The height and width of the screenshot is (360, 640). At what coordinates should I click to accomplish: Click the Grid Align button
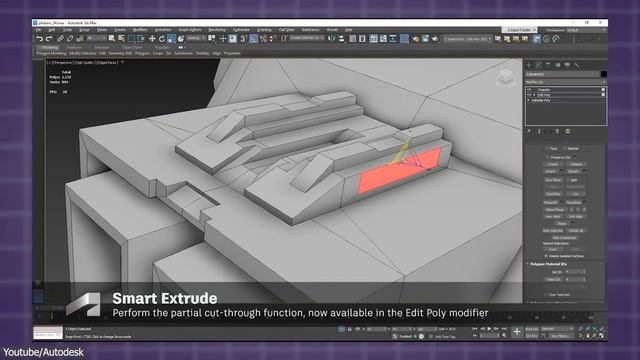point(576,216)
